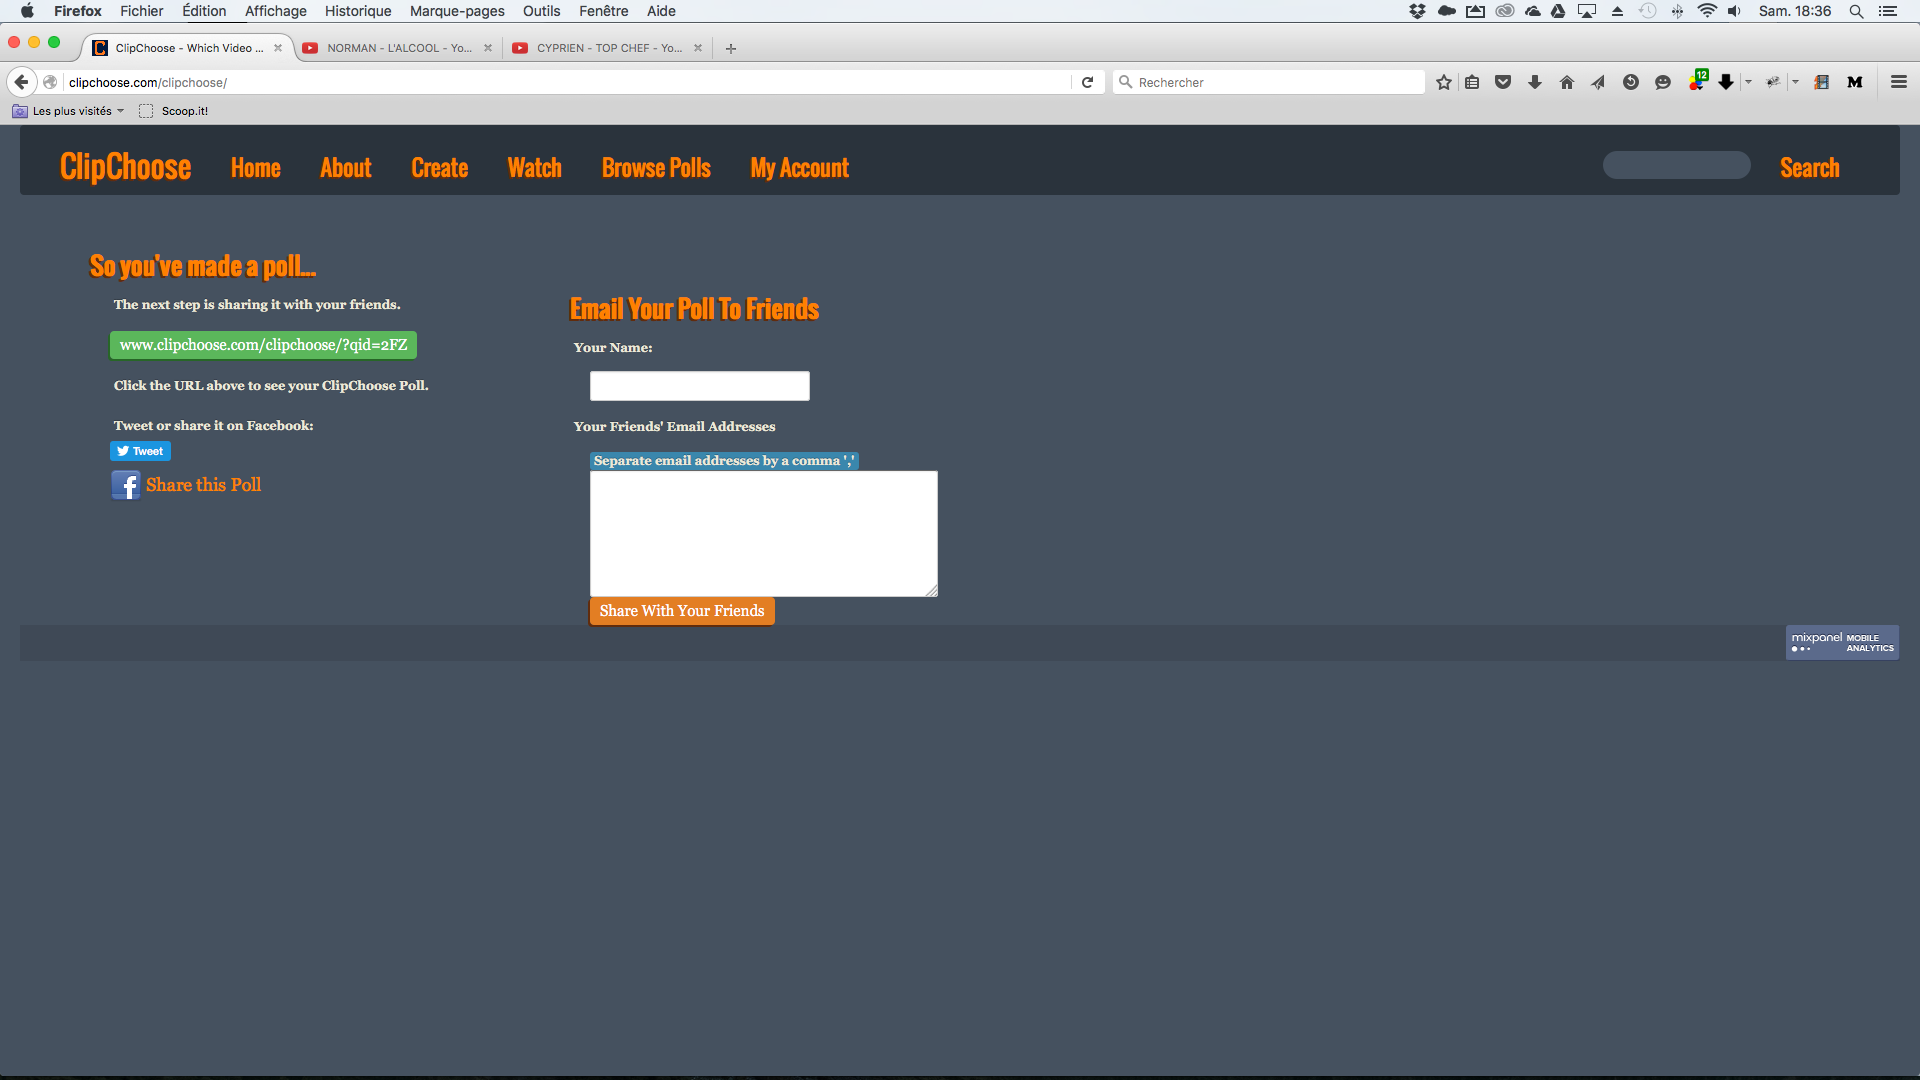The image size is (1920, 1080).
Task: Bookmark this page with the star icon
Action: pyautogui.click(x=1443, y=82)
